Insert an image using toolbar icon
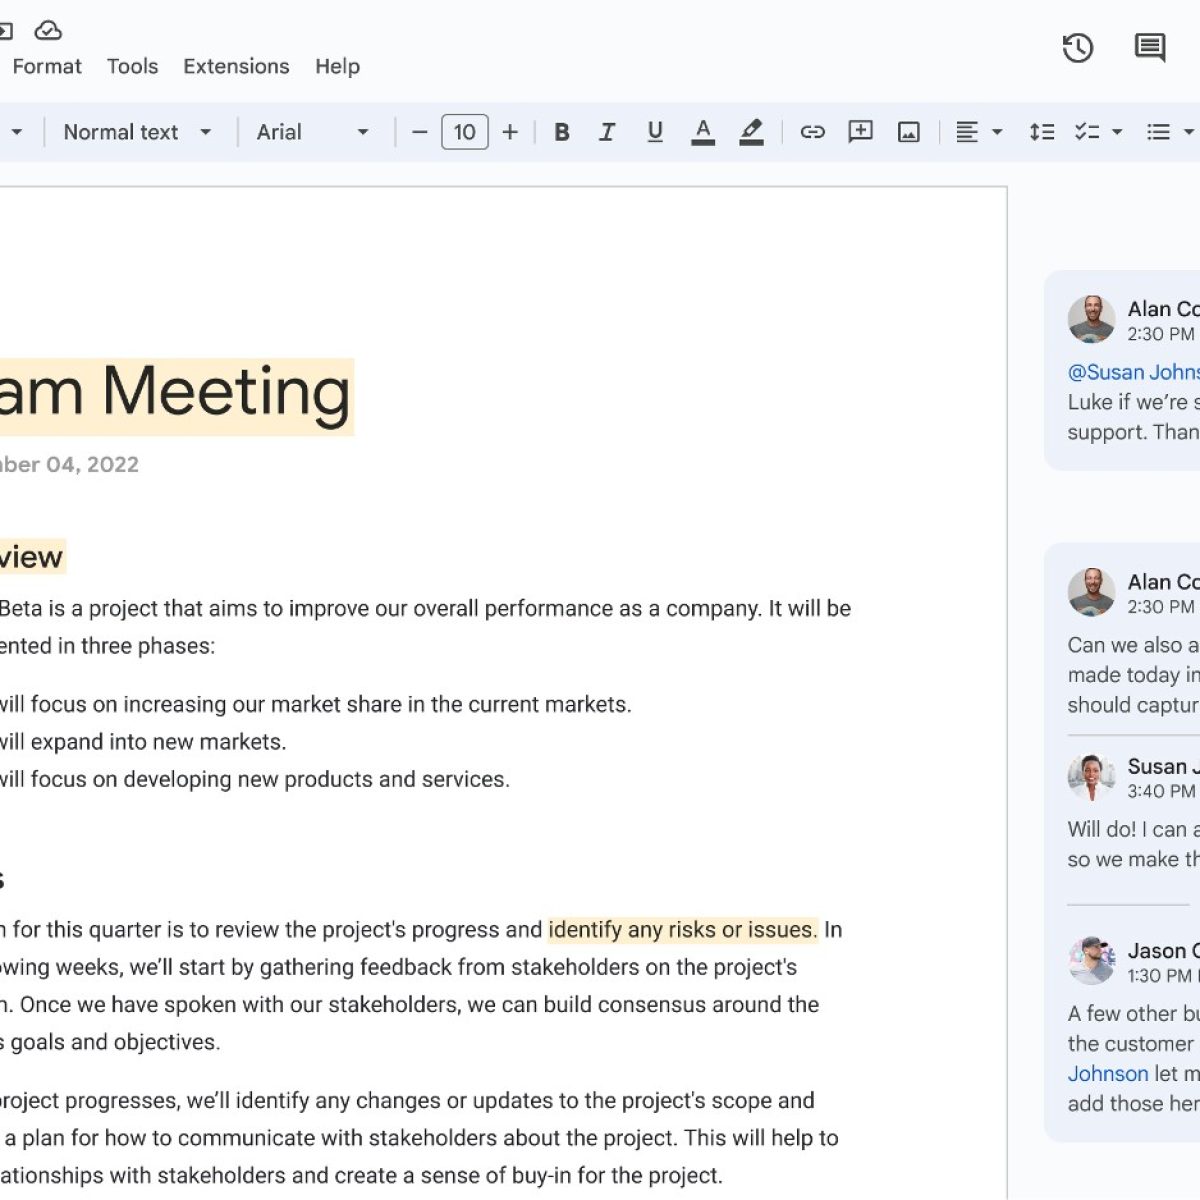The width and height of the screenshot is (1200, 1200). pos(908,132)
